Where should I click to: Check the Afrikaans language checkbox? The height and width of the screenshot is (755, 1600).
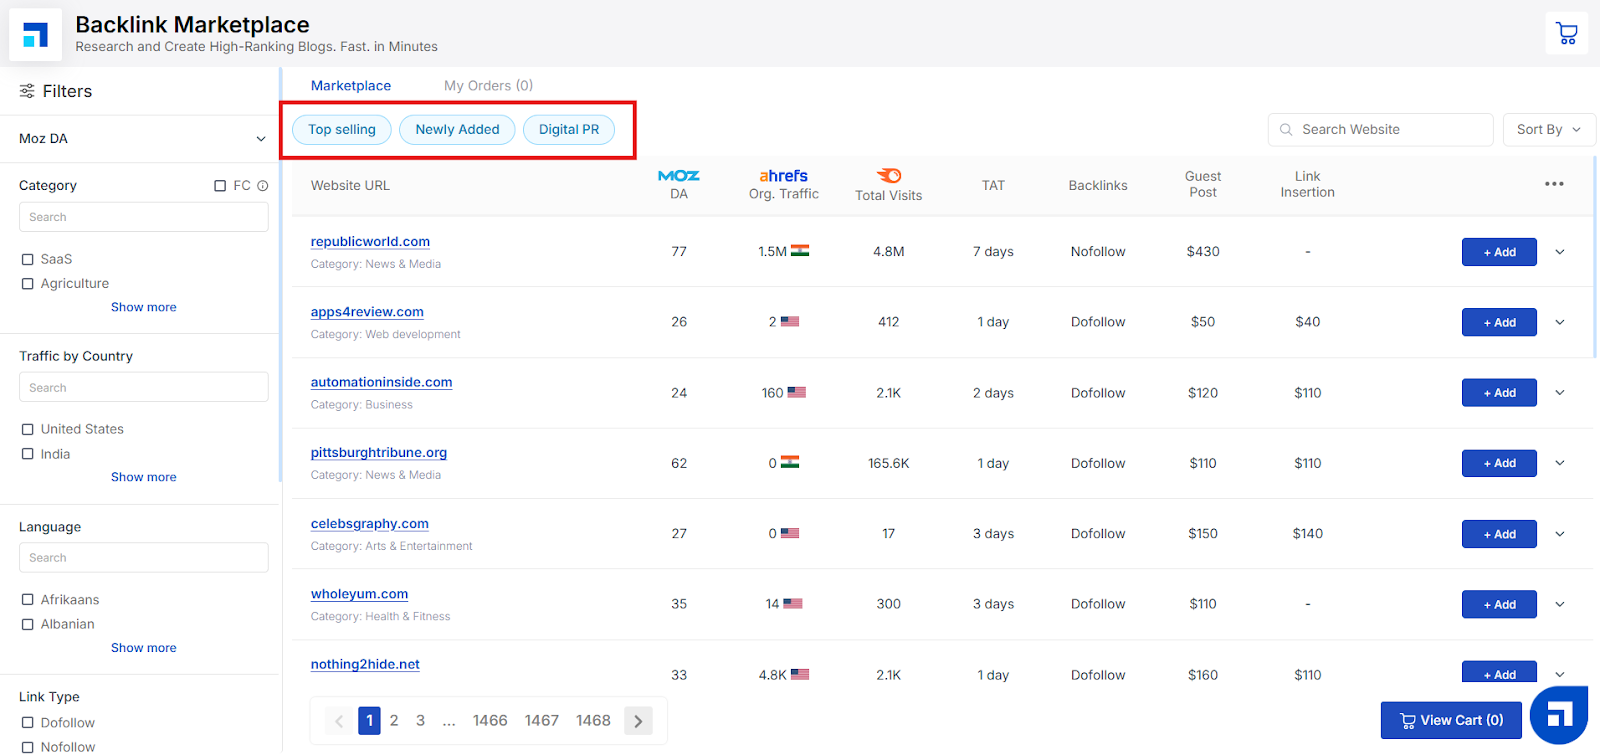28,600
